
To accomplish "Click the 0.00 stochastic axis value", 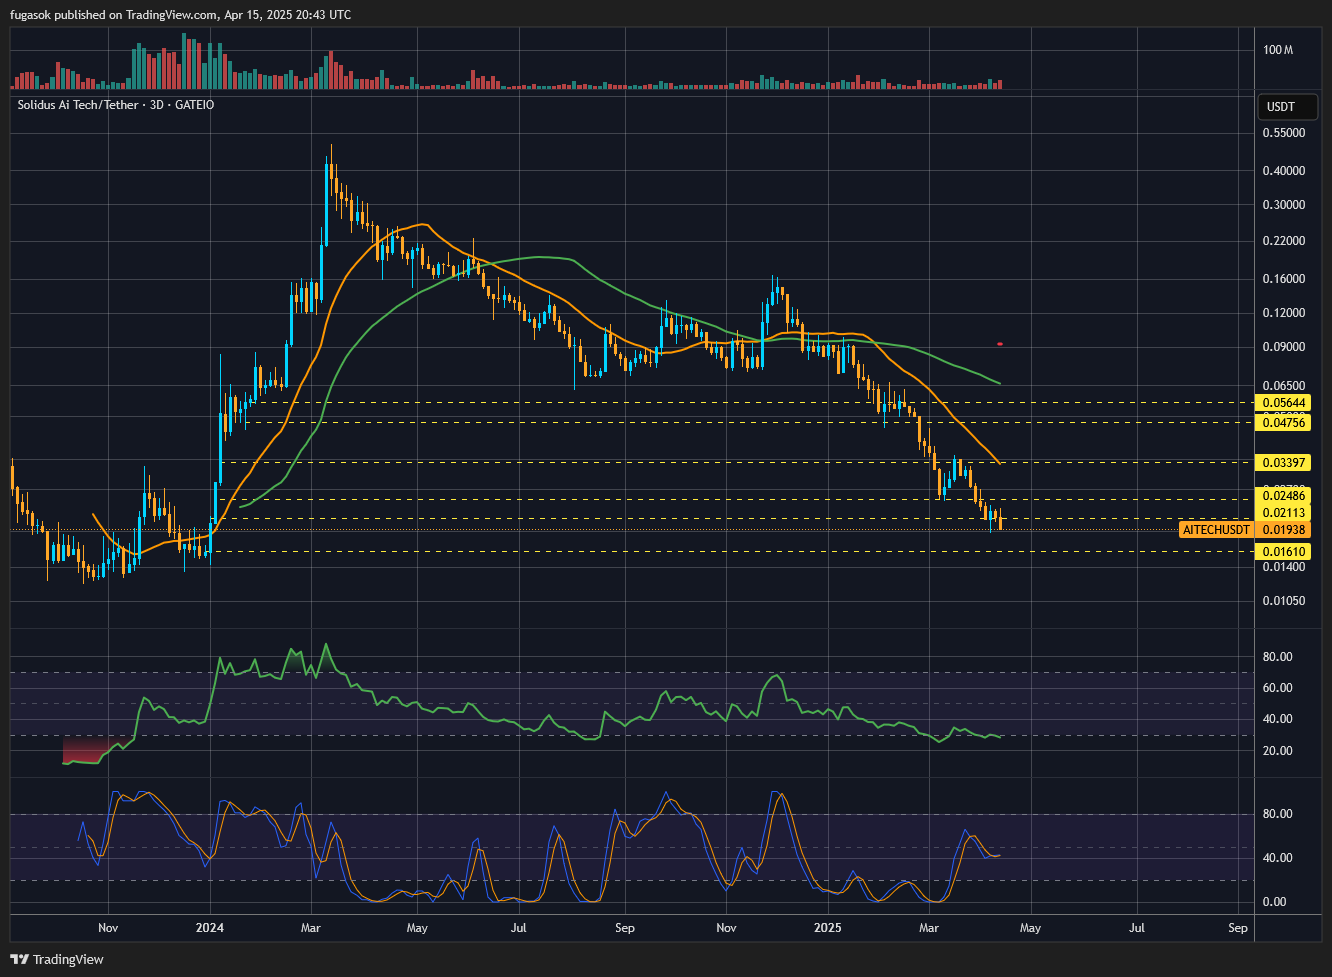I will click(x=1275, y=902).
